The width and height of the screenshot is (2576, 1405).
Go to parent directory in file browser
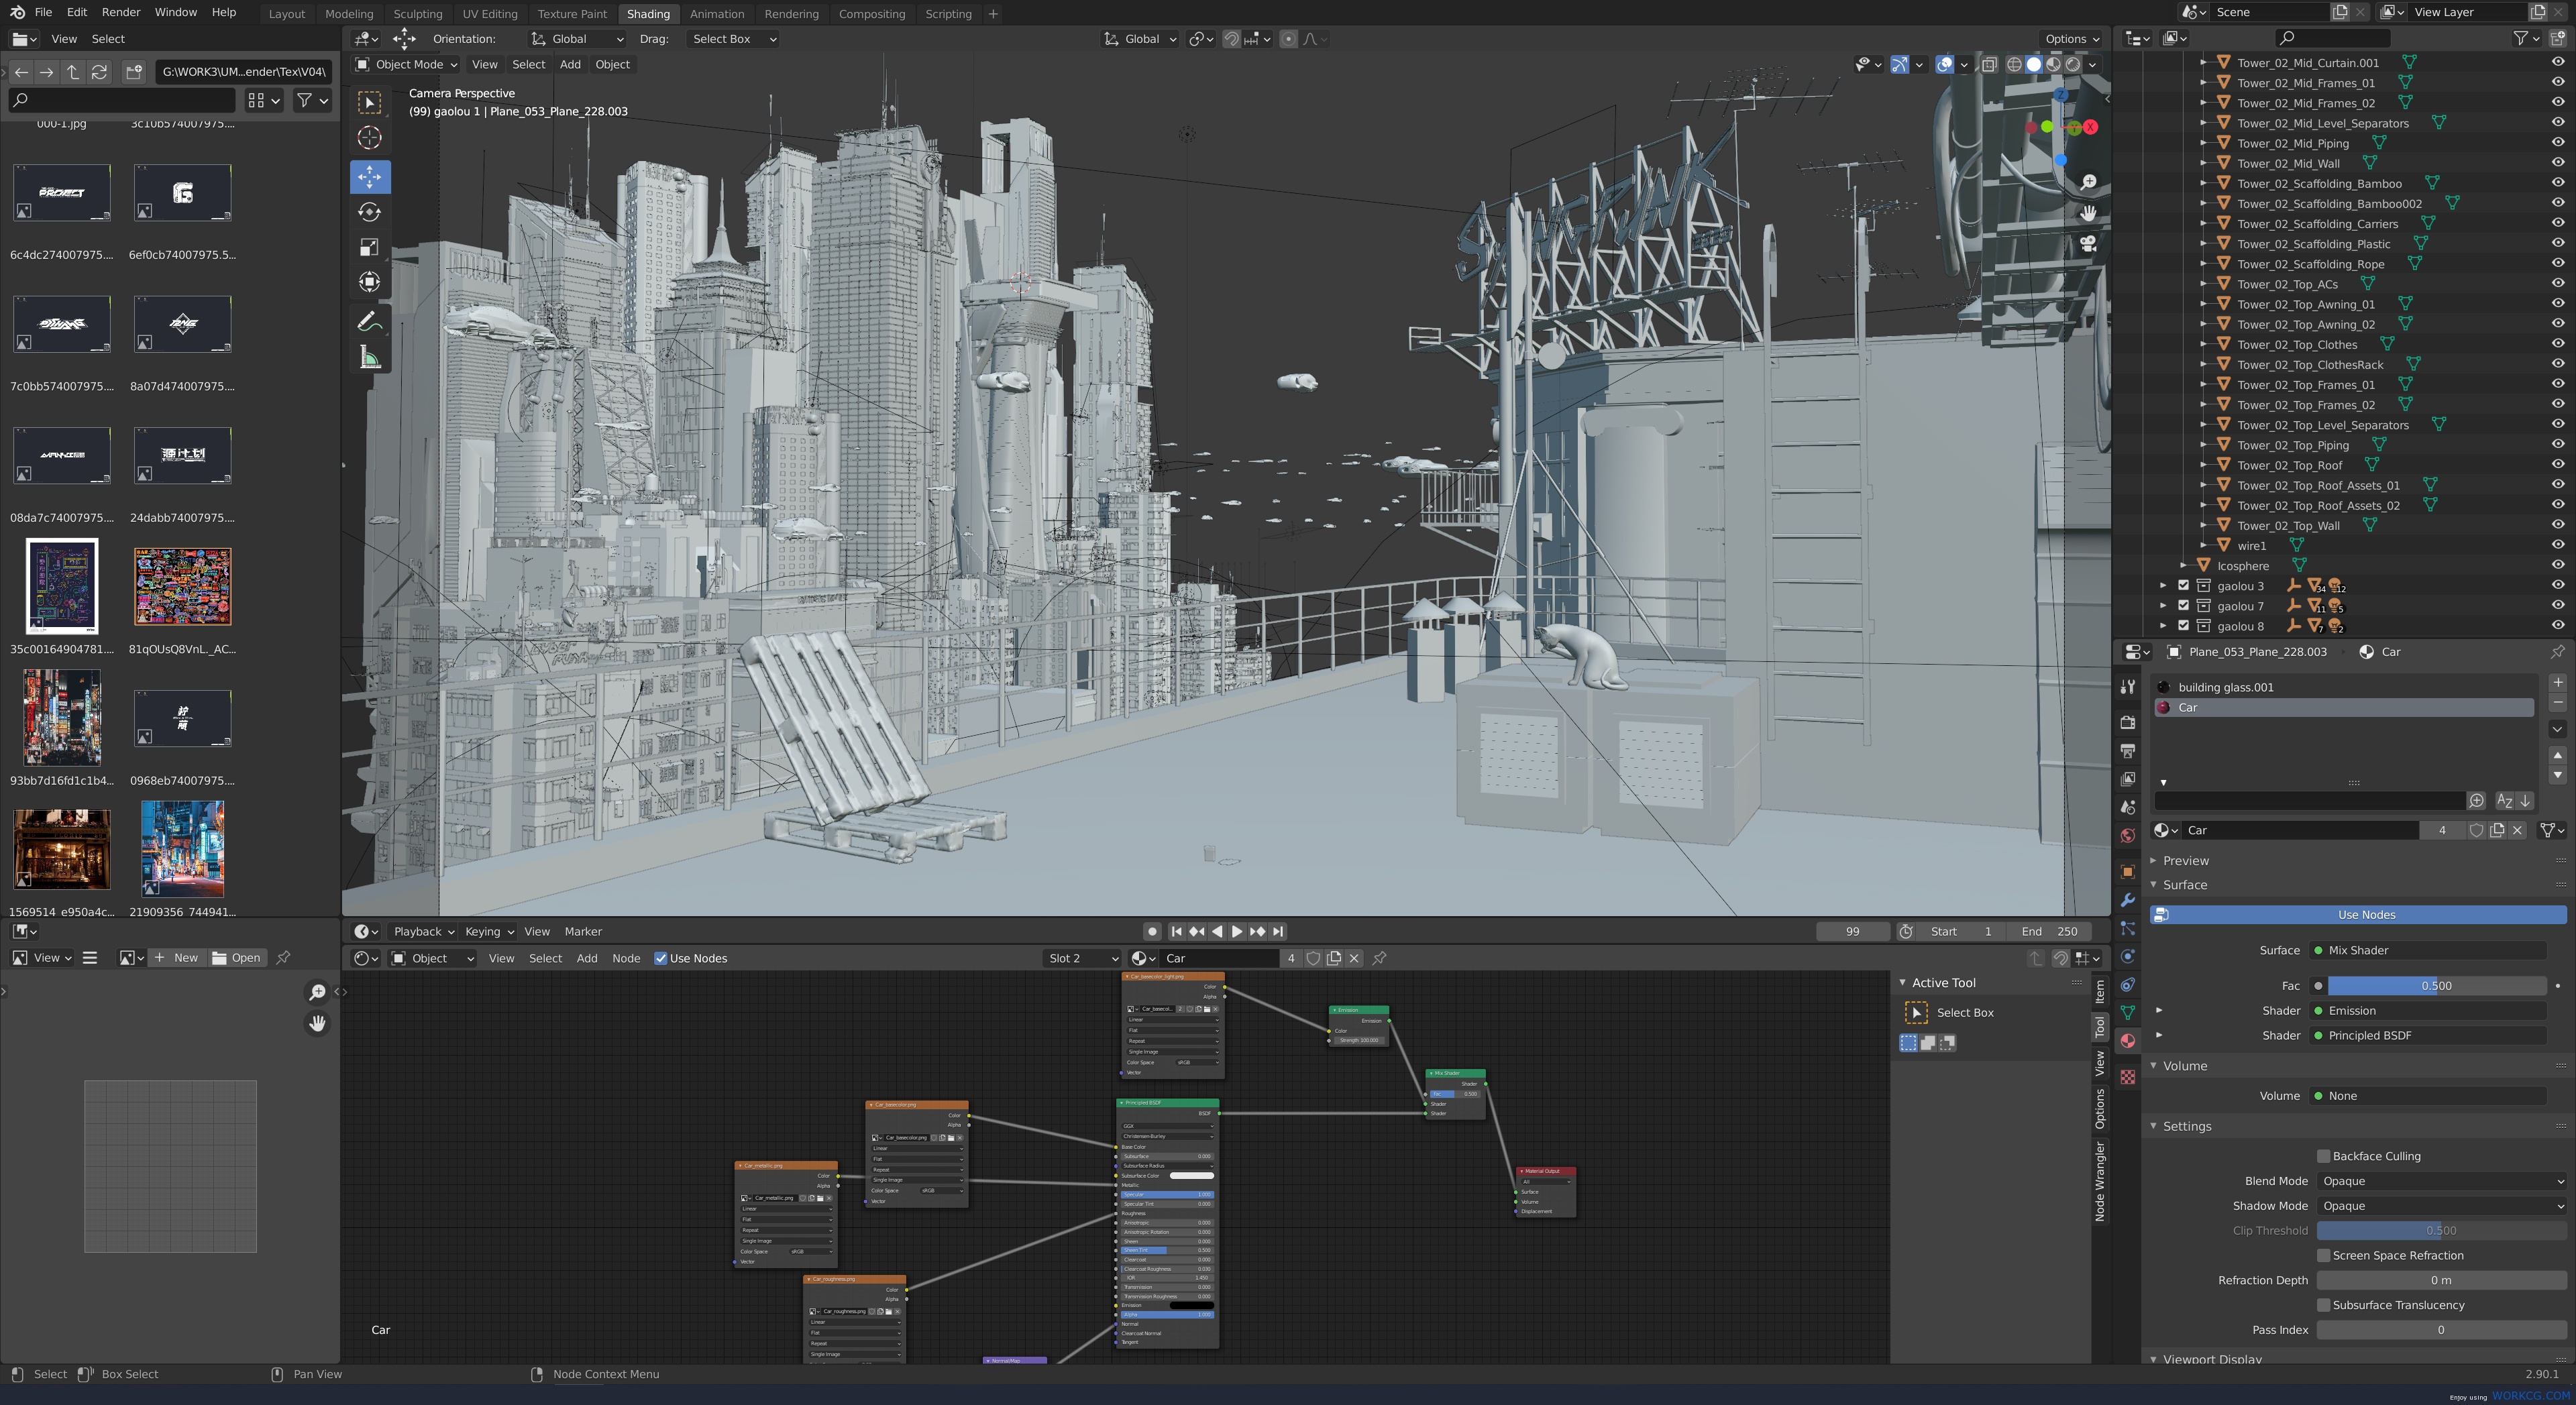pyautogui.click(x=73, y=72)
